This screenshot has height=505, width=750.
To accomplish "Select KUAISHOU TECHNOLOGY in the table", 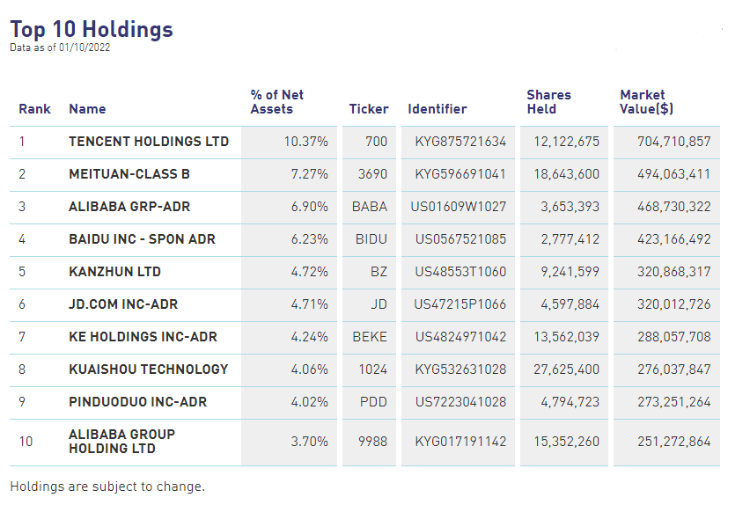I will click(x=148, y=369).
